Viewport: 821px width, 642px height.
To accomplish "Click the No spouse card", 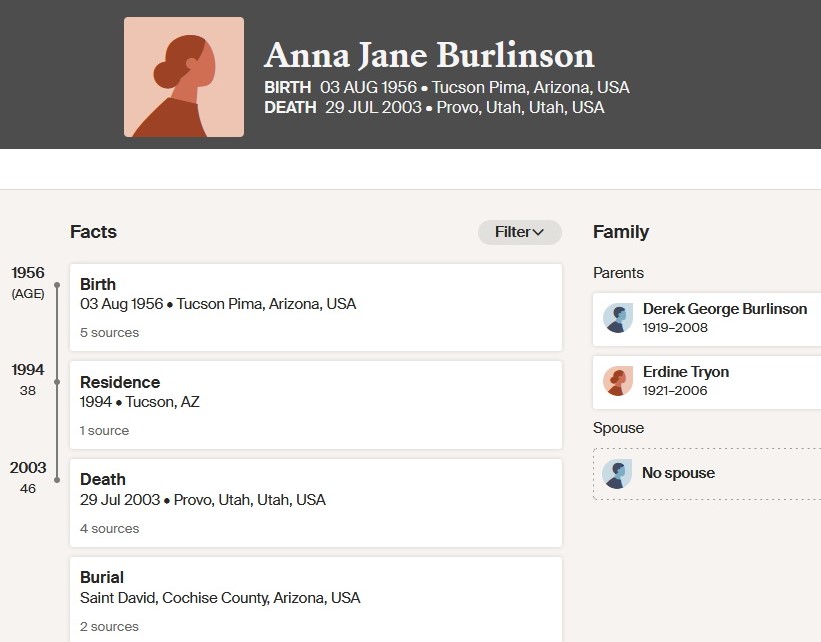I will click(706, 473).
